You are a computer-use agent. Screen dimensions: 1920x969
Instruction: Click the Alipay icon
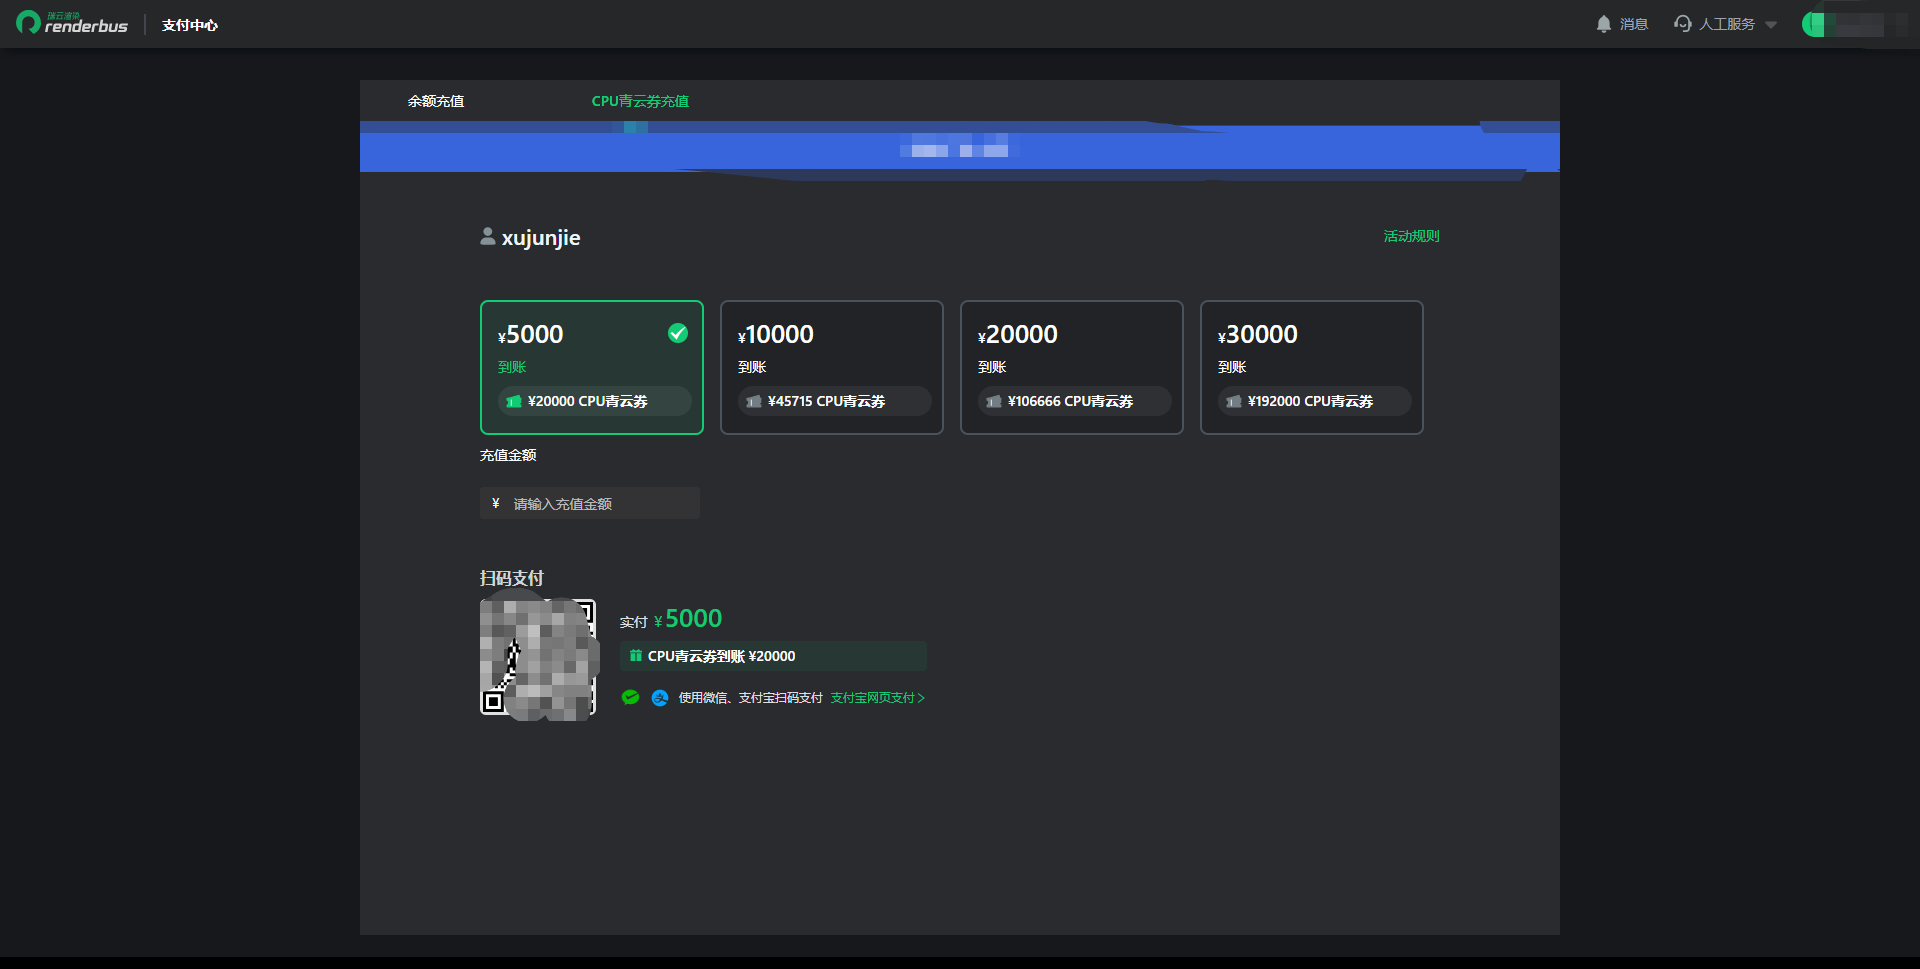[660, 698]
